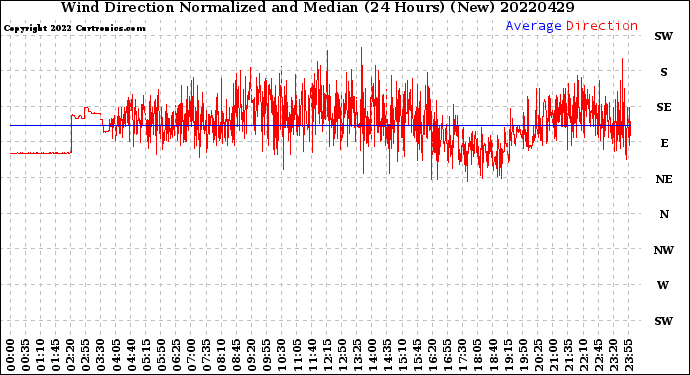This screenshot has width=690, height=375.
Task: Click the "13:25" time axis label
Action: pos(357,355)
